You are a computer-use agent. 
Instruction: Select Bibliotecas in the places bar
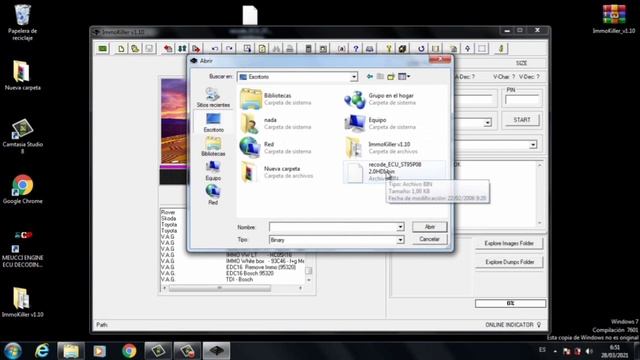(213, 147)
